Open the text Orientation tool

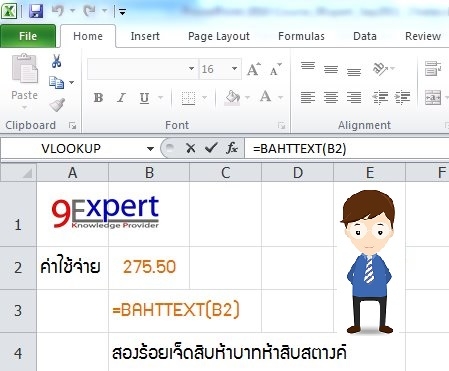(x=380, y=69)
